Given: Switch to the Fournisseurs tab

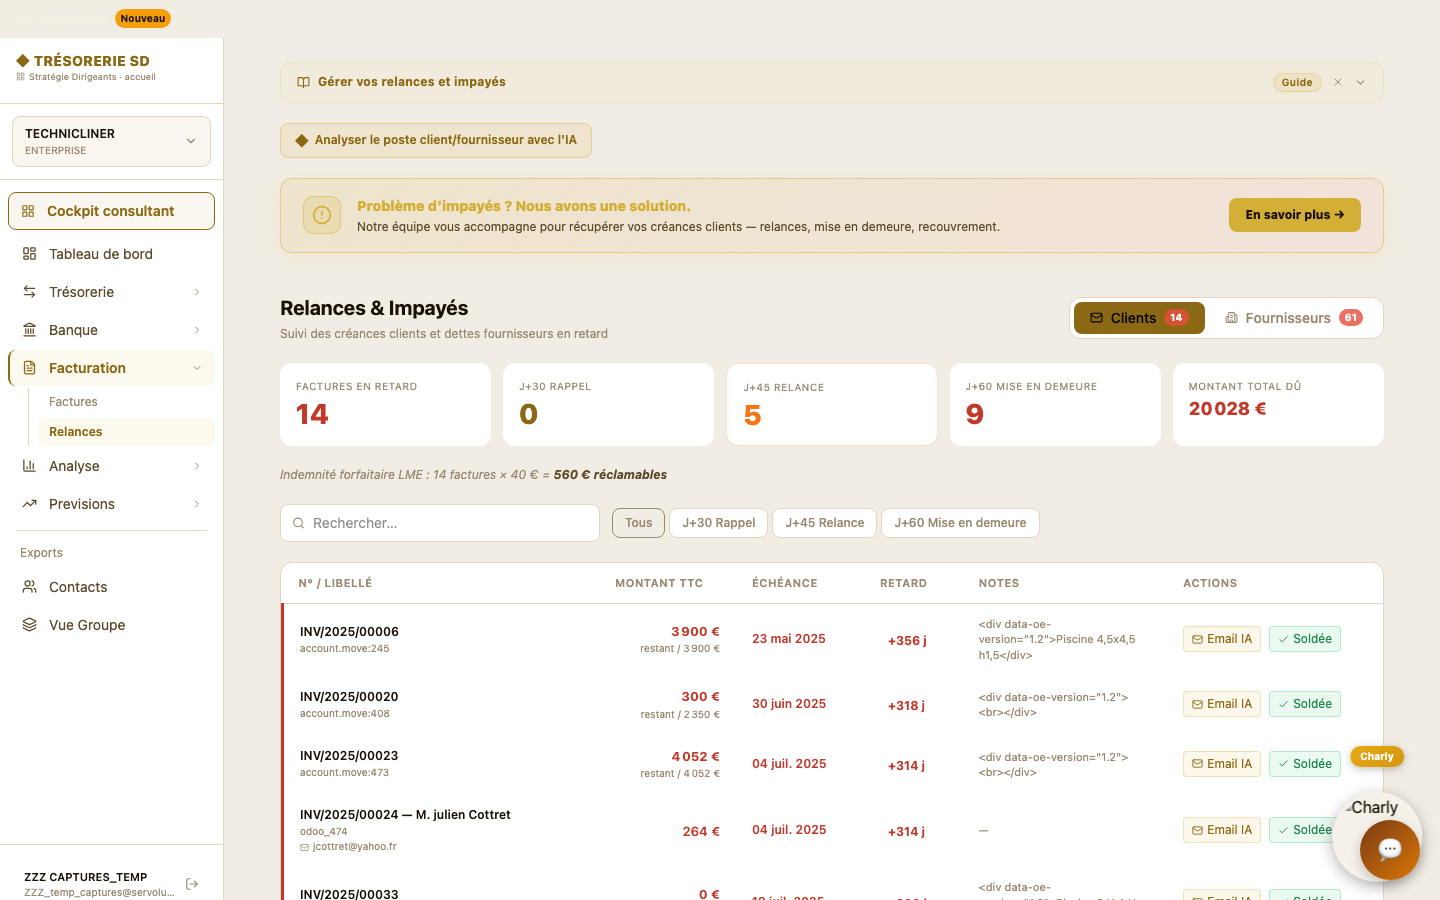Looking at the screenshot, I should [x=1293, y=318].
